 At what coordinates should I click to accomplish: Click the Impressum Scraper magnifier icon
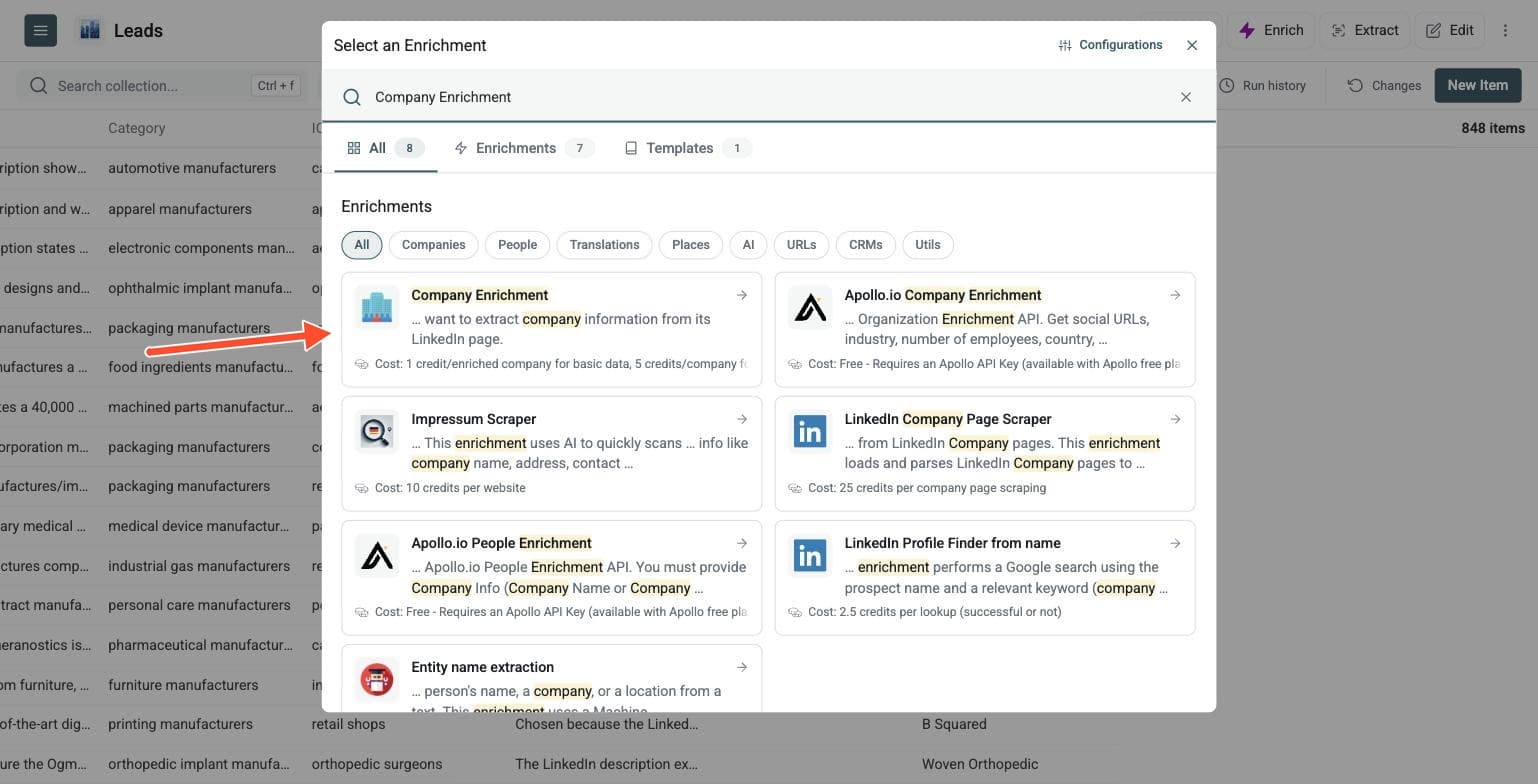click(x=377, y=431)
